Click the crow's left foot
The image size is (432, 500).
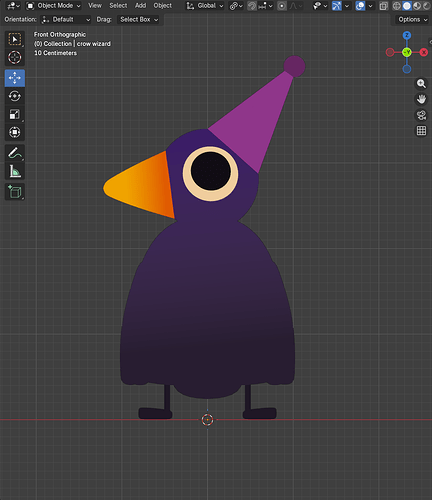156,413
